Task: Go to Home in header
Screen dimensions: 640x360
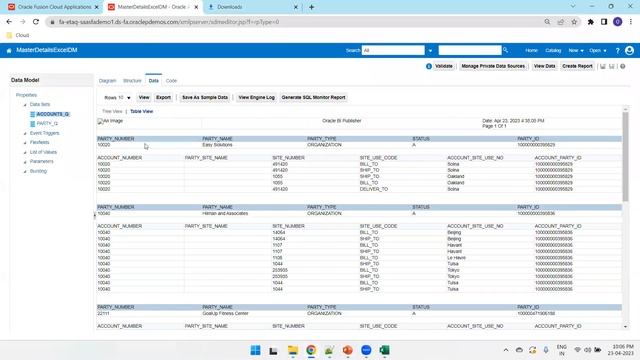Action: tap(531, 51)
